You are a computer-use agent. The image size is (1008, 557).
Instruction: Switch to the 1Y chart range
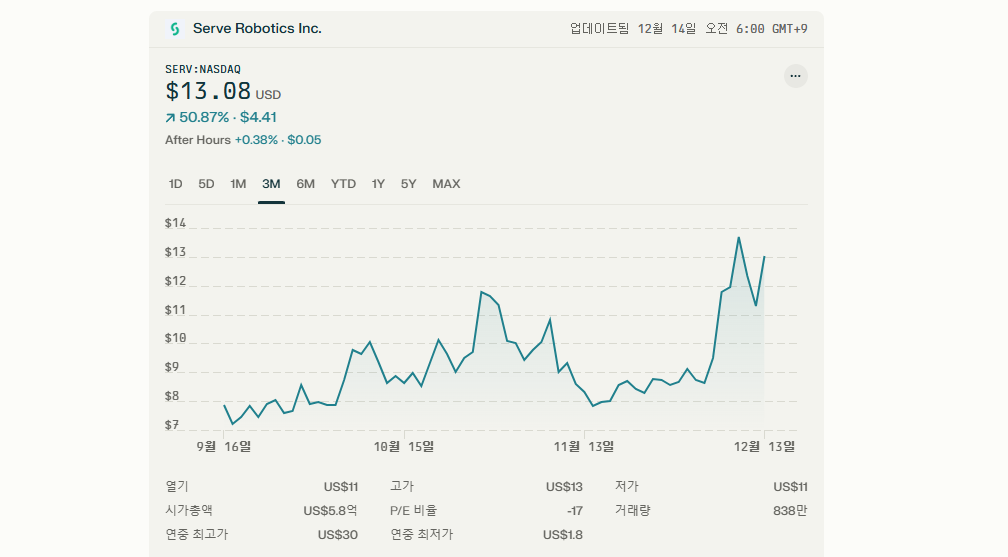pos(378,184)
